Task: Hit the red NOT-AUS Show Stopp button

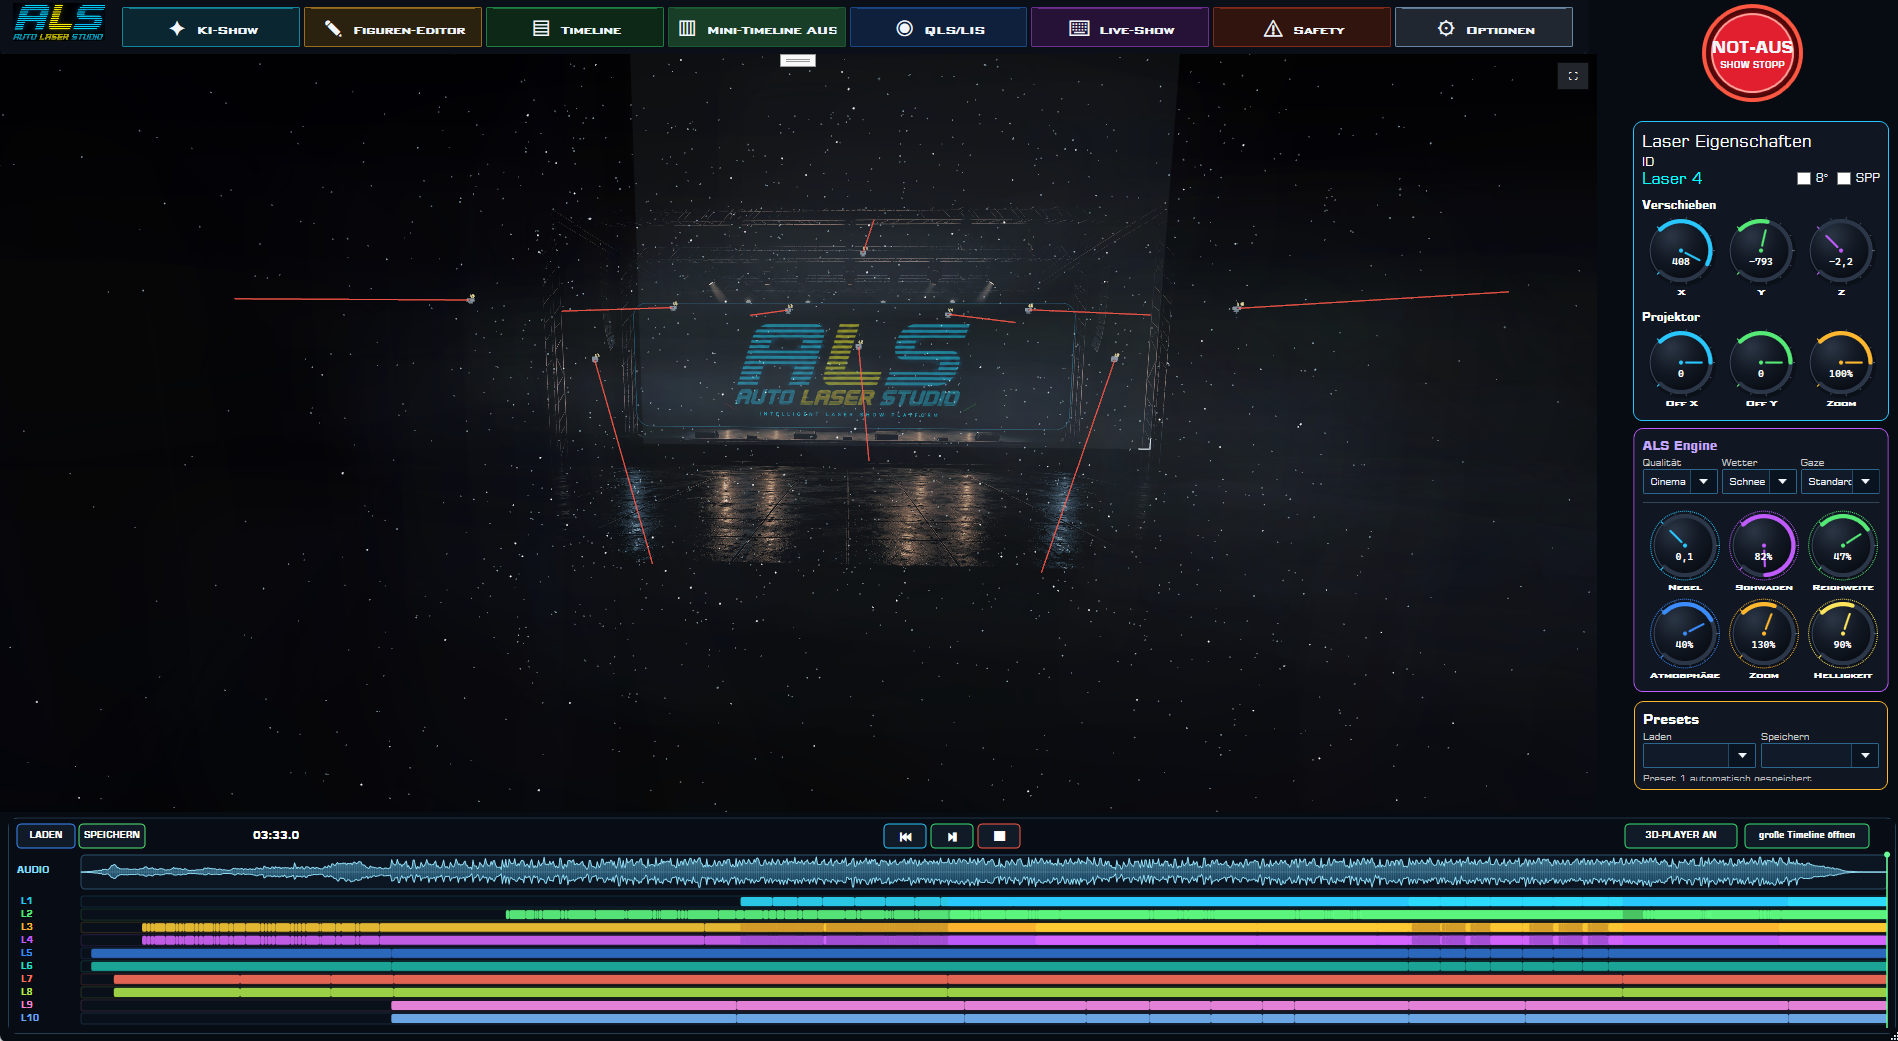Action: click(x=1752, y=53)
